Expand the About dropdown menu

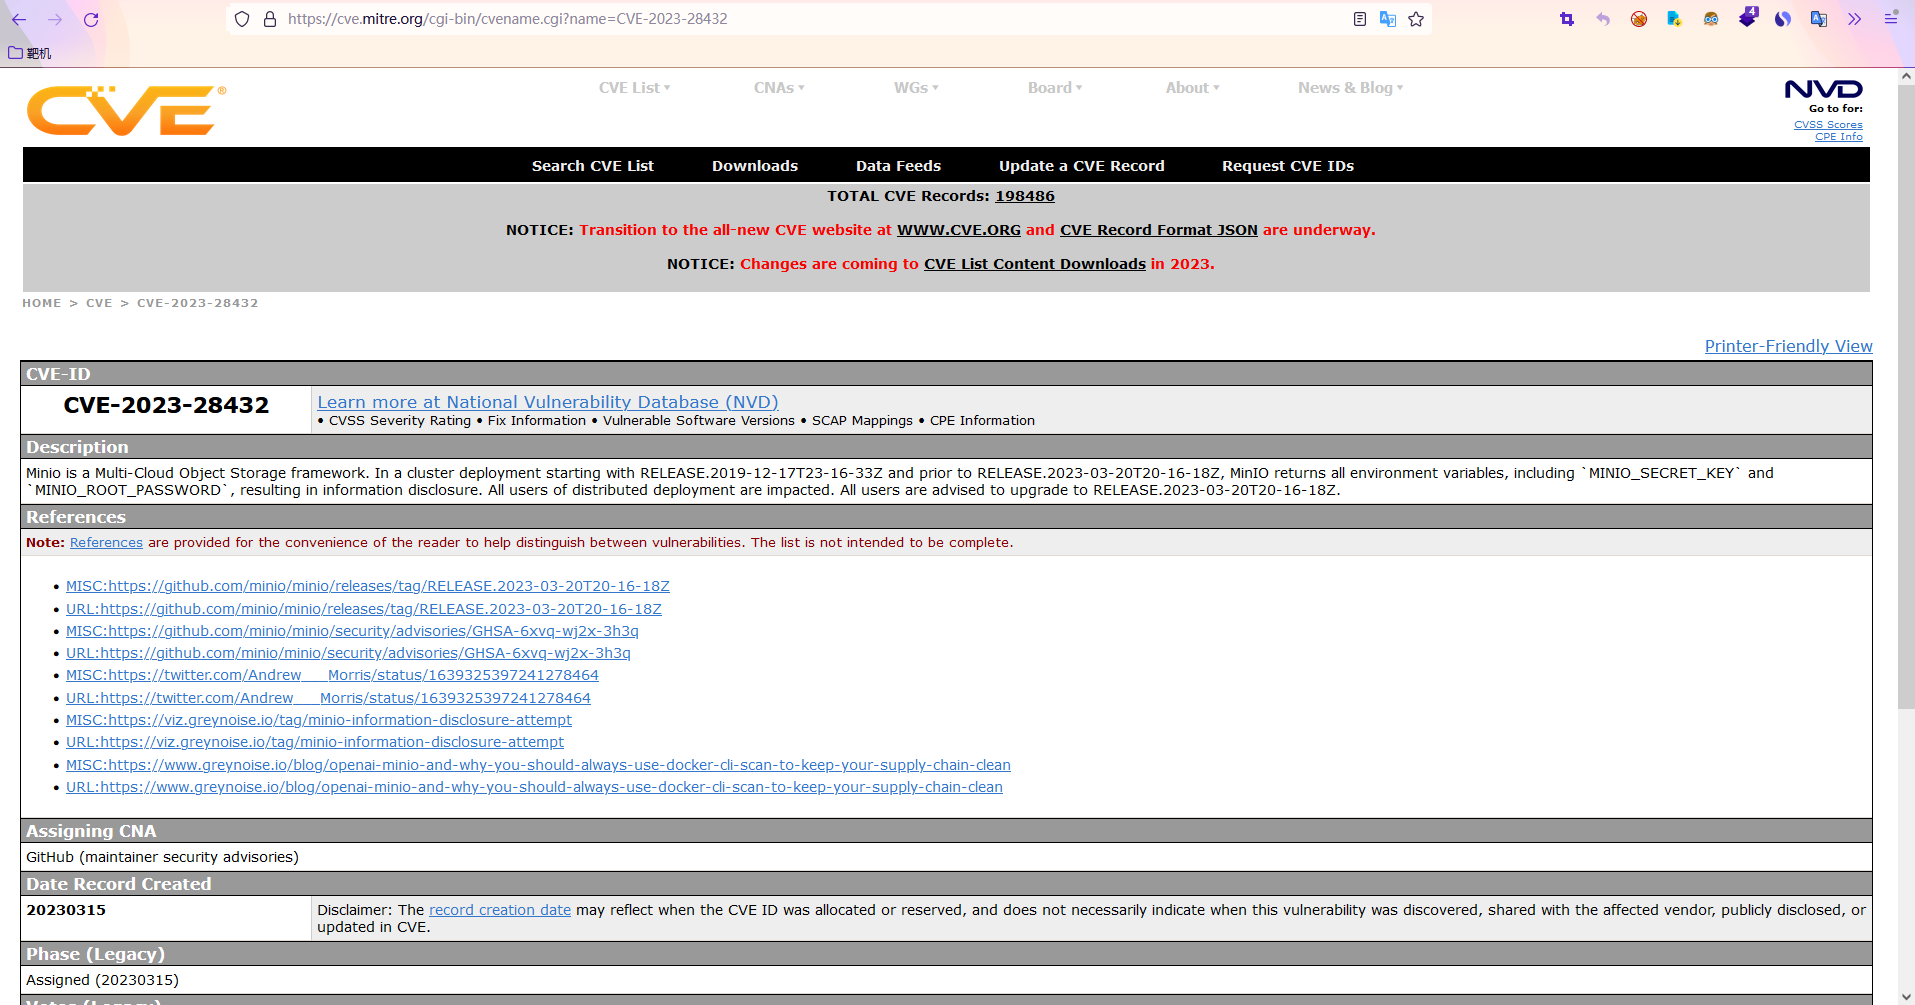(x=1192, y=88)
